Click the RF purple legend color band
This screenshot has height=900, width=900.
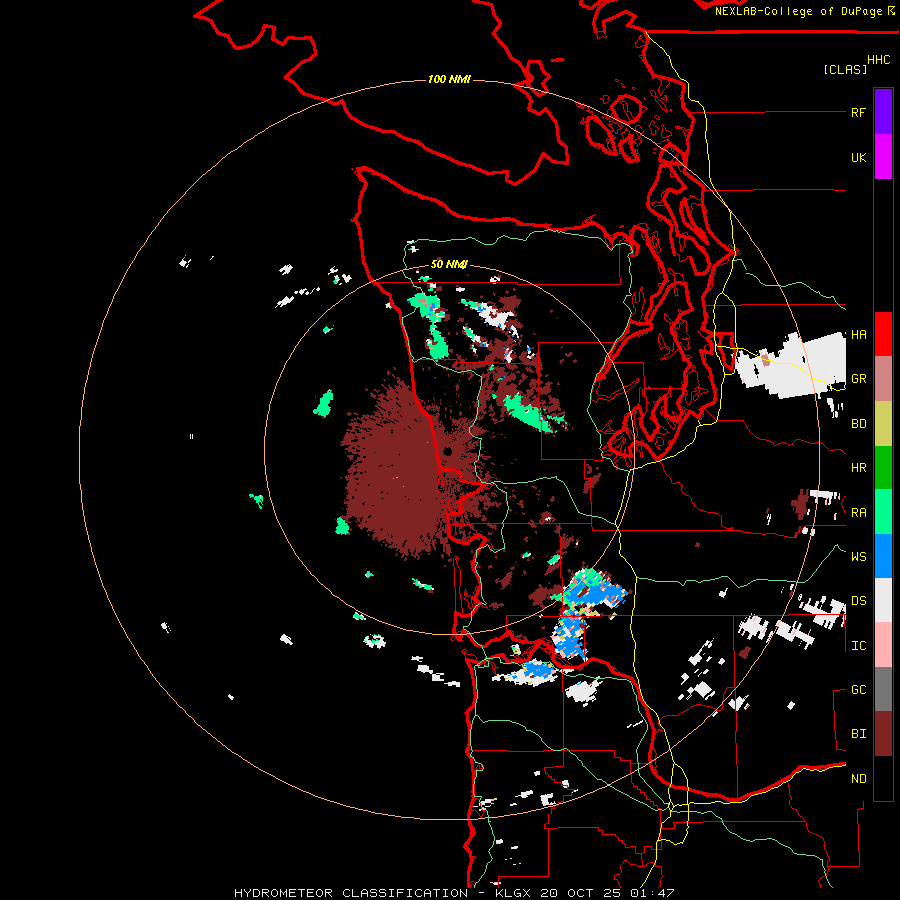coord(883,112)
